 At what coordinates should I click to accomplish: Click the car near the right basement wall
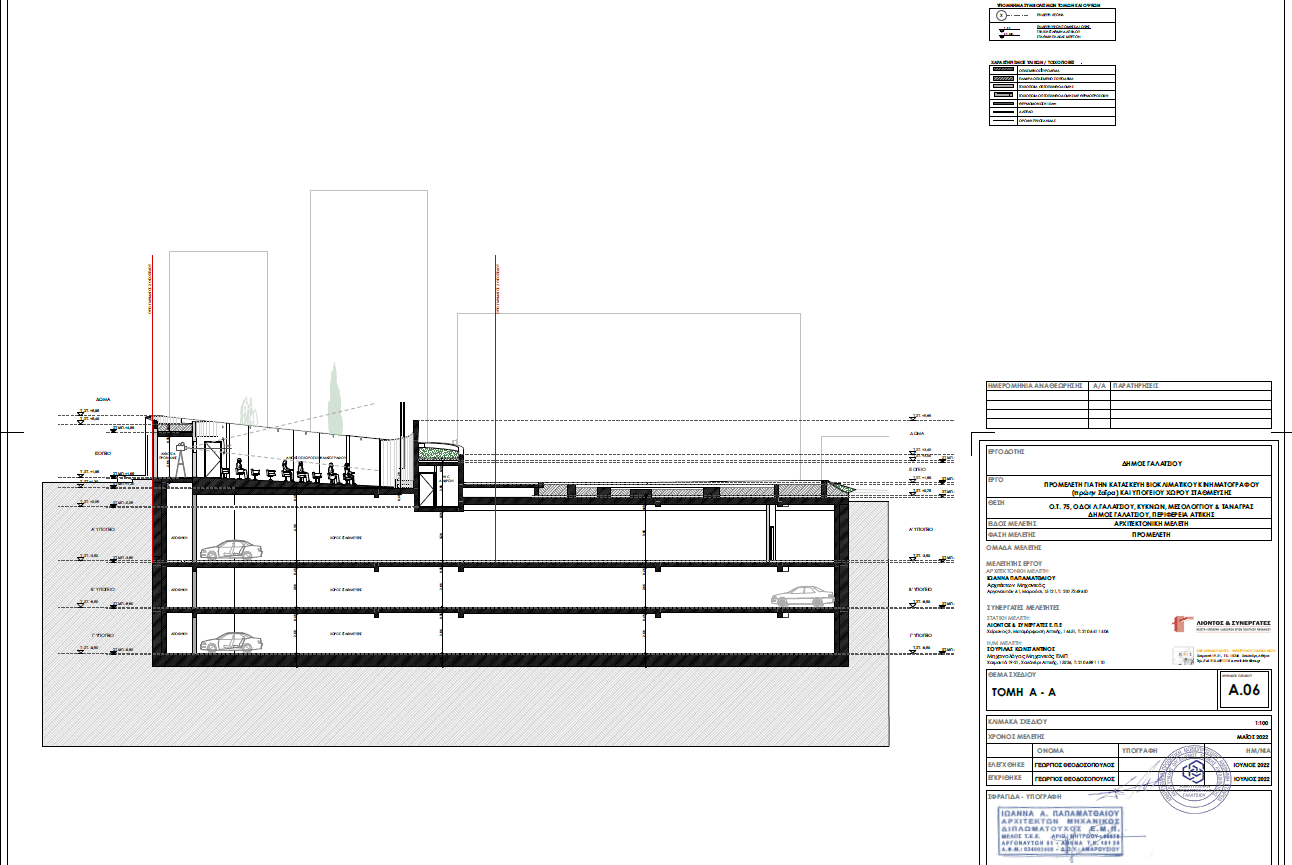tap(858, 596)
